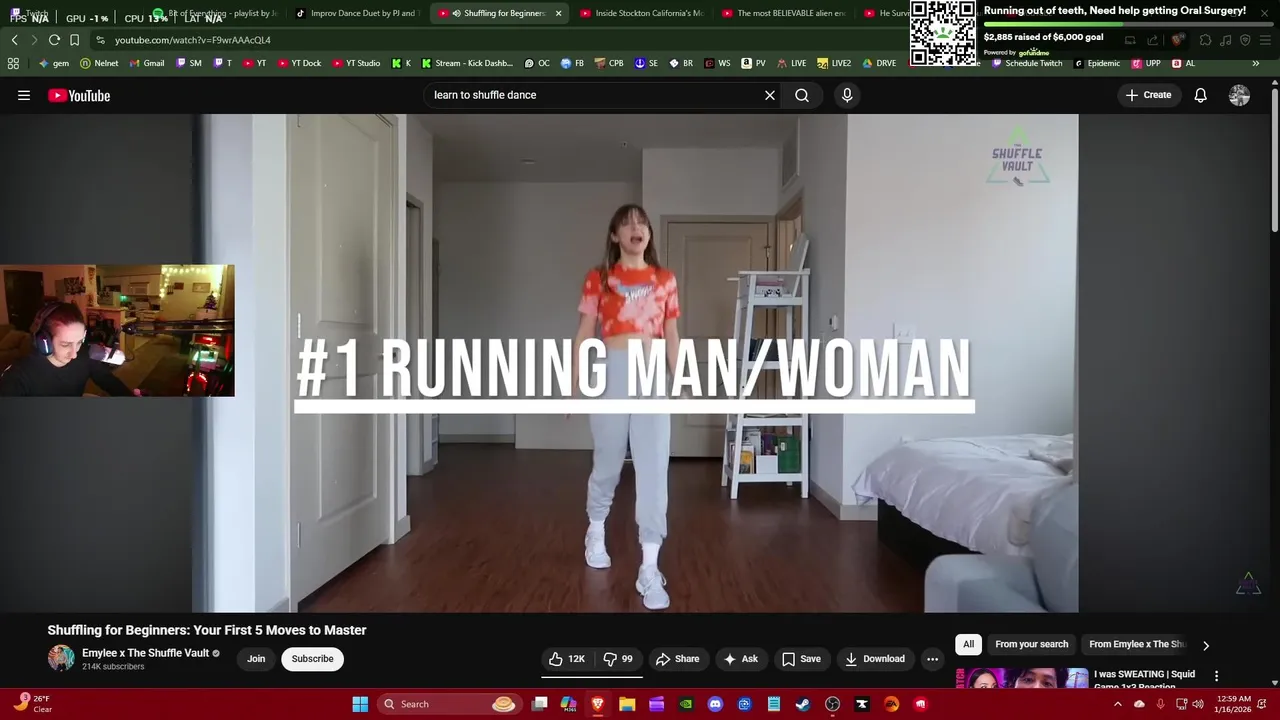Open Emylee x The Shuffle Vault channel name
The image size is (1280, 720).
[x=145, y=653]
